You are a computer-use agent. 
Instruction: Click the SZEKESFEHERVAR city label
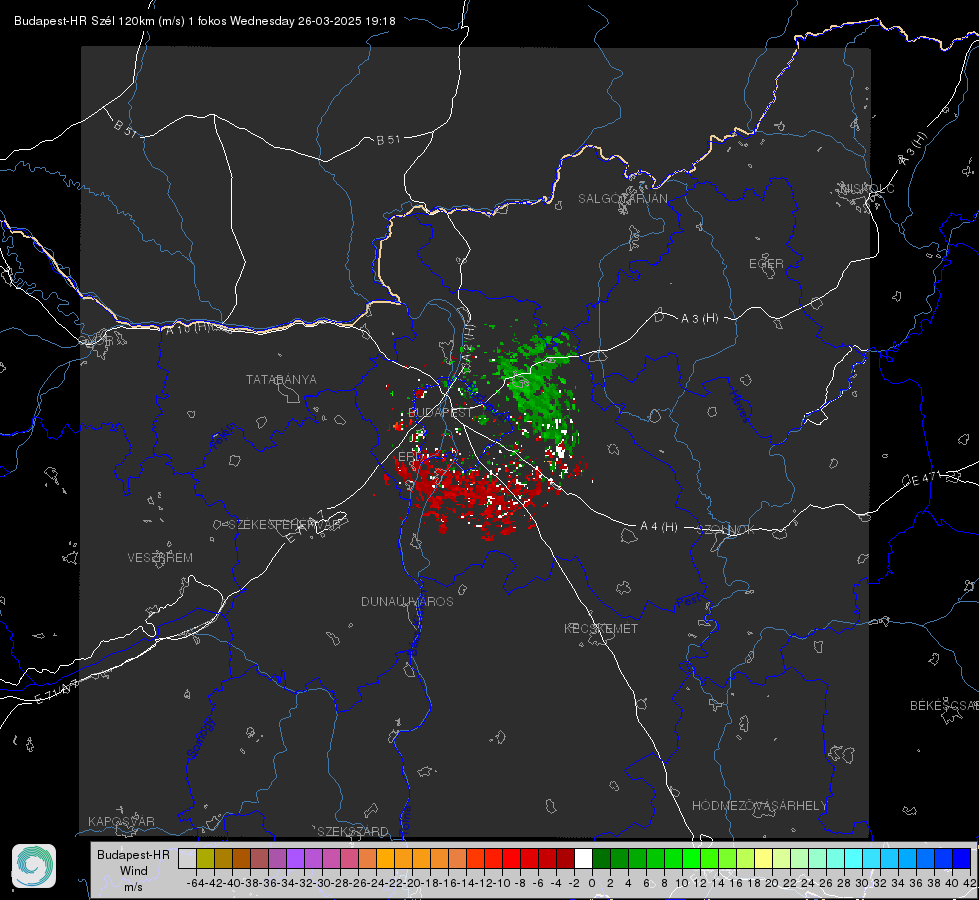[285, 525]
